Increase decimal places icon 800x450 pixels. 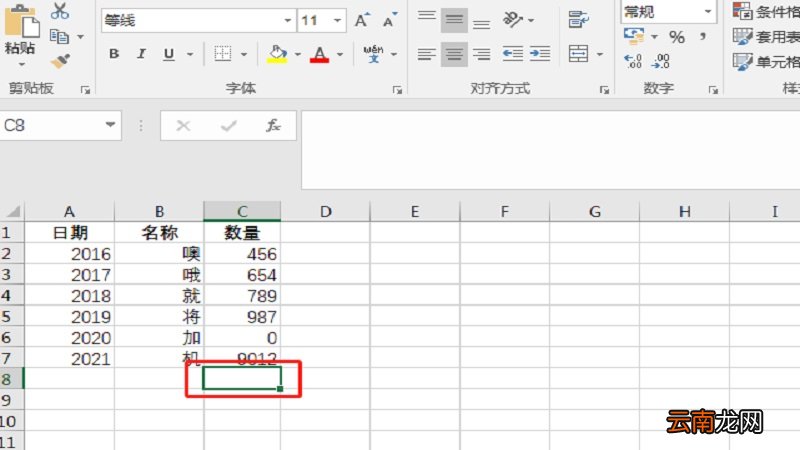click(x=633, y=62)
